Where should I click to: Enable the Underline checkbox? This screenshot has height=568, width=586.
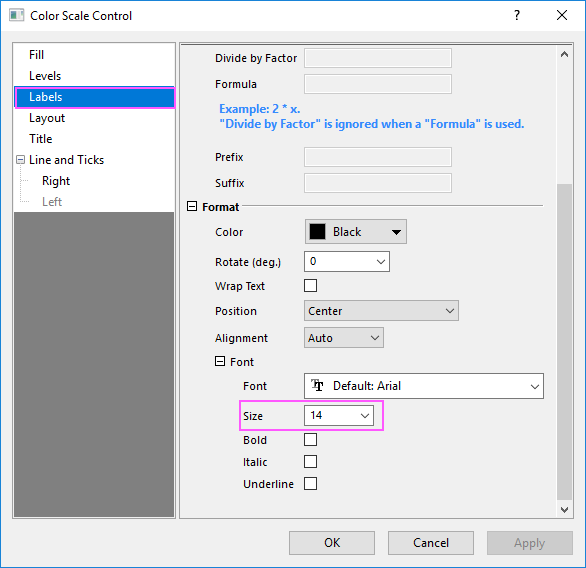click(311, 484)
